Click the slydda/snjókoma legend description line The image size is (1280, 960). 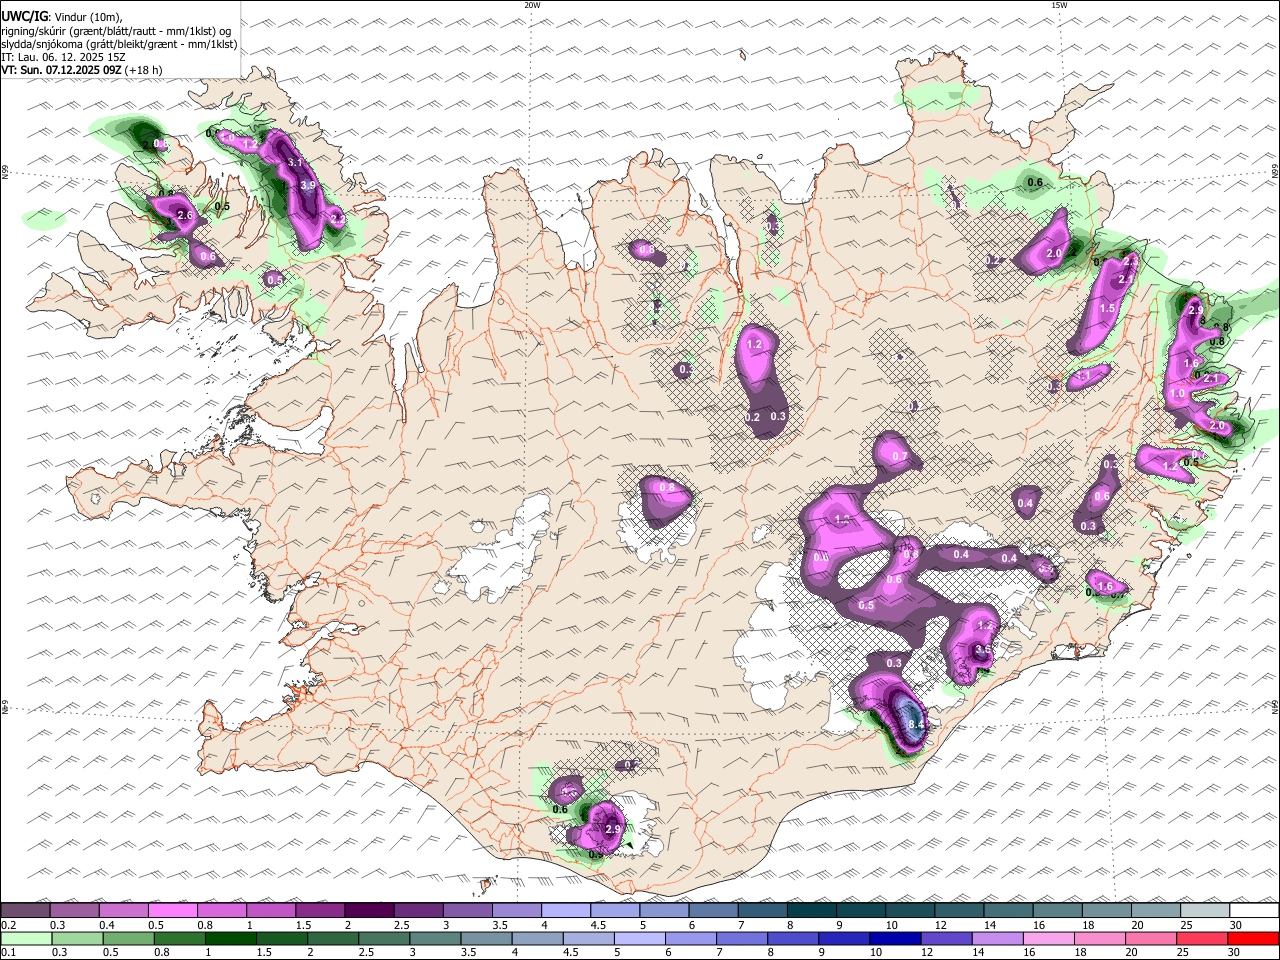point(119,44)
